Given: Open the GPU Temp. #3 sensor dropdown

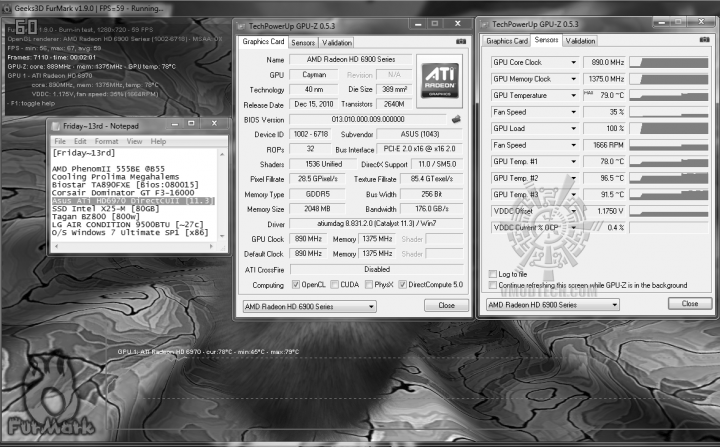Looking at the screenshot, I should pos(574,195).
